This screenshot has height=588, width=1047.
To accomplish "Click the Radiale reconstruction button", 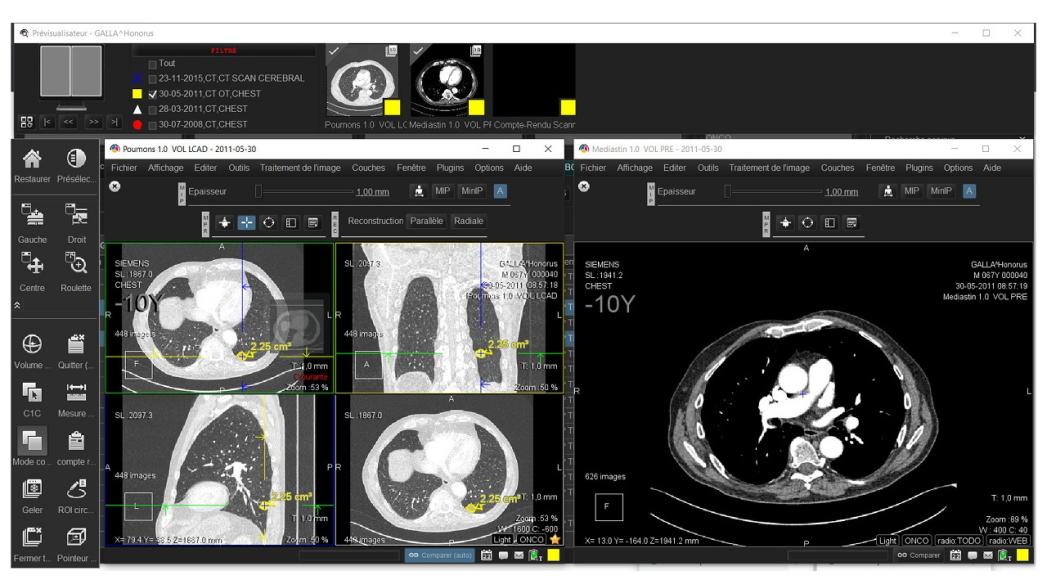I will pos(468,220).
